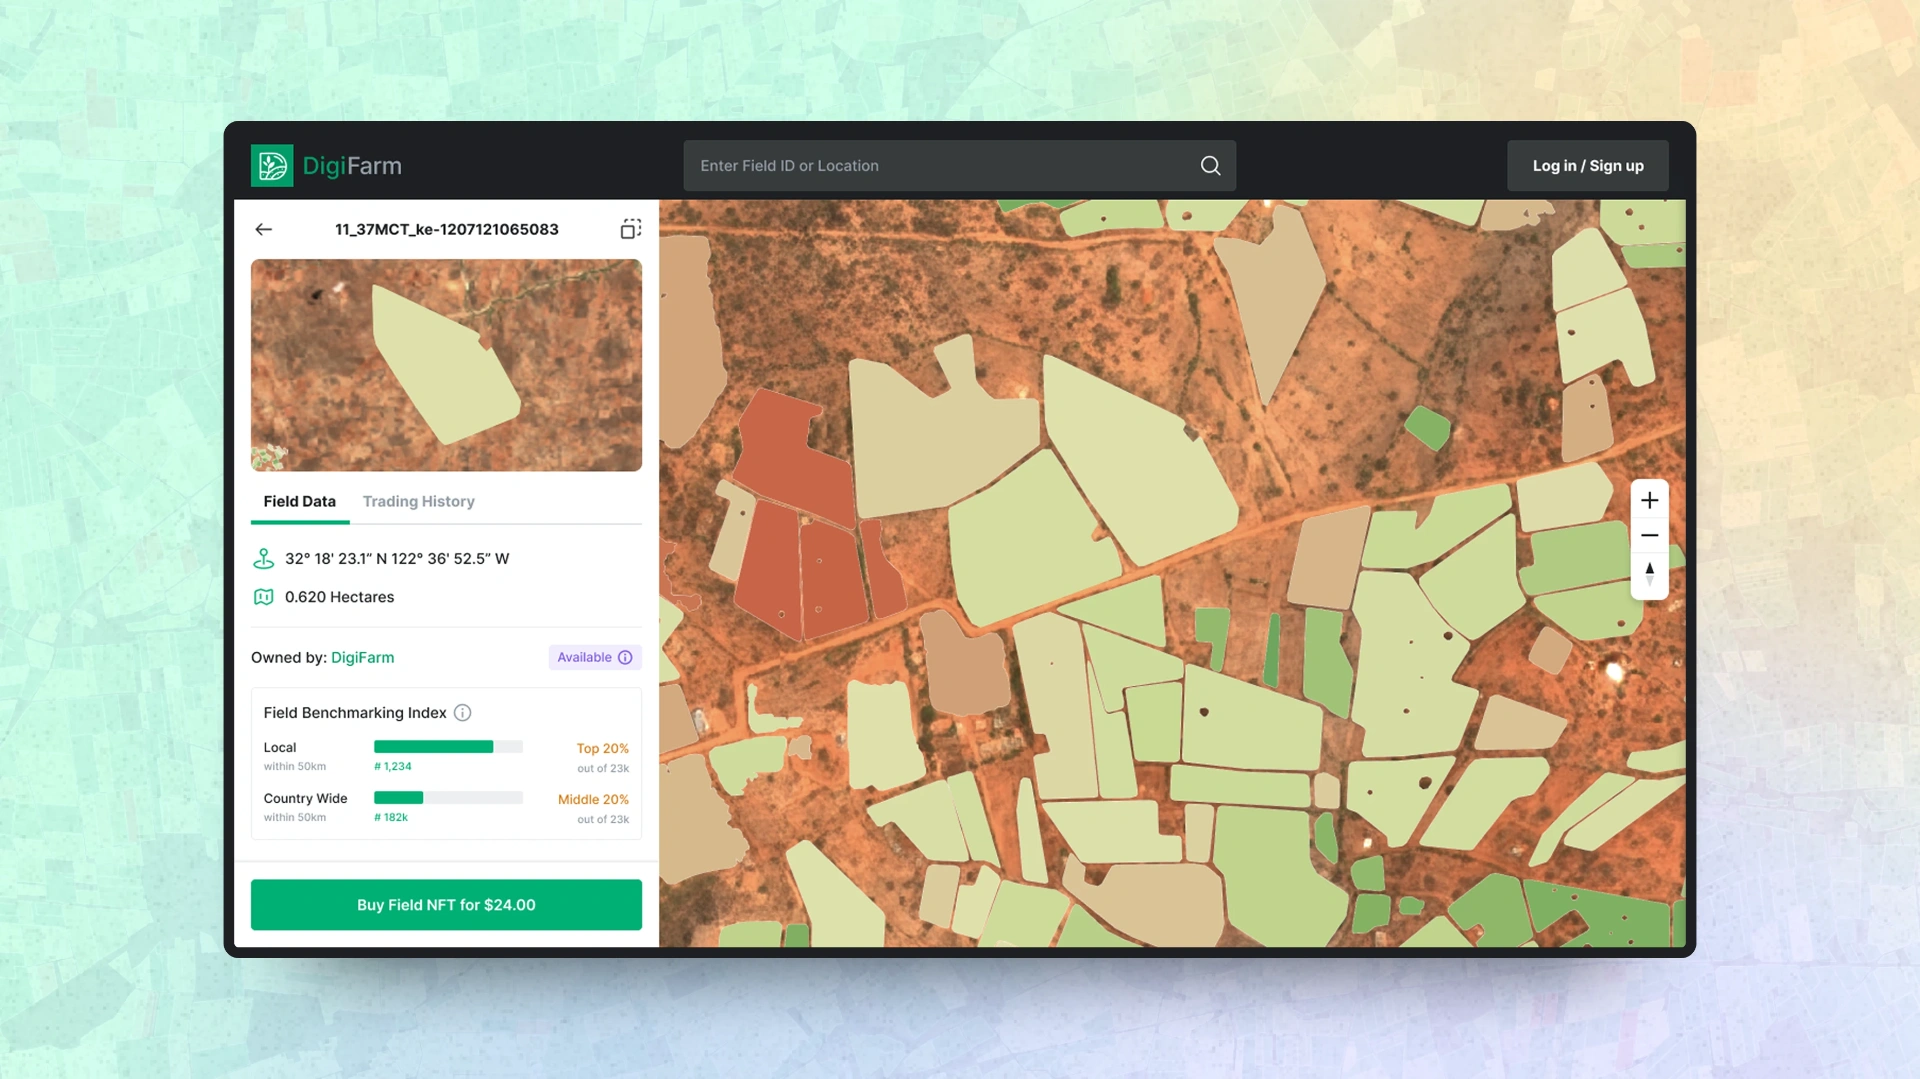Image resolution: width=1920 pixels, height=1079 pixels.
Task: Click the Local benchmarking progress bar
Action: [x=448, y=747]
